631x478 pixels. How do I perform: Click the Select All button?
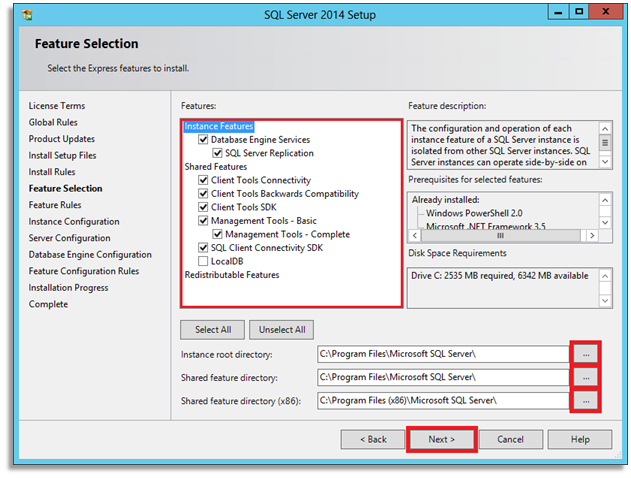(212, 329)
